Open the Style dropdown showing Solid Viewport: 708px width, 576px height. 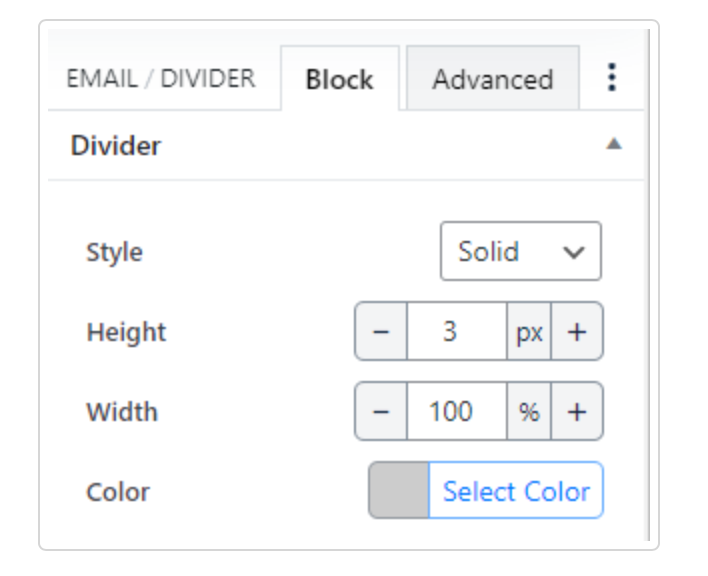[520, 251]
